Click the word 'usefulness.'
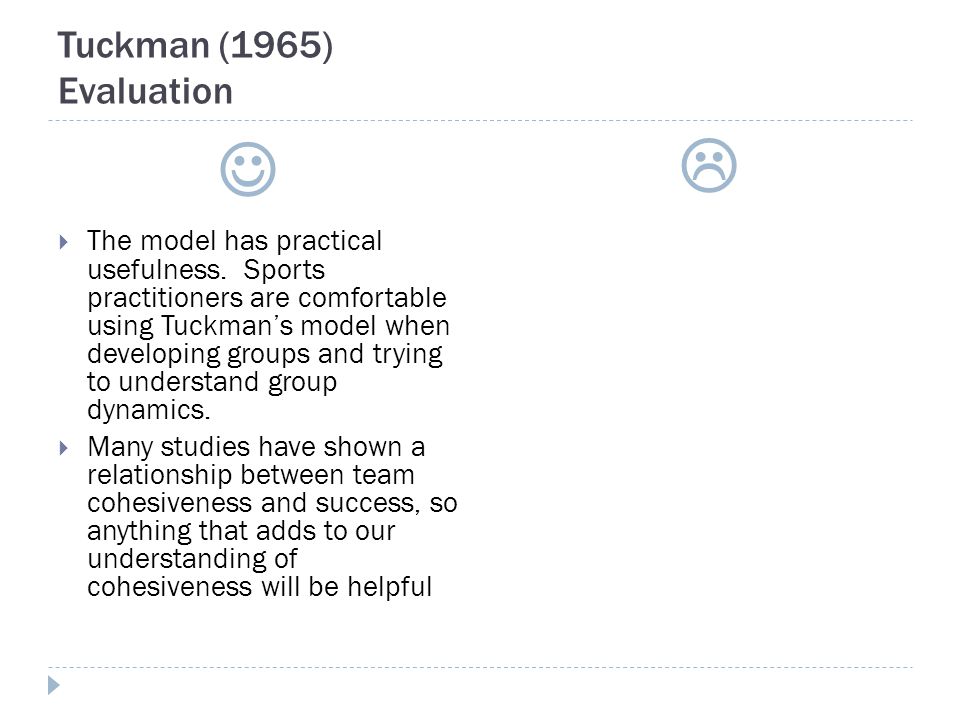 tap(157, 270)
